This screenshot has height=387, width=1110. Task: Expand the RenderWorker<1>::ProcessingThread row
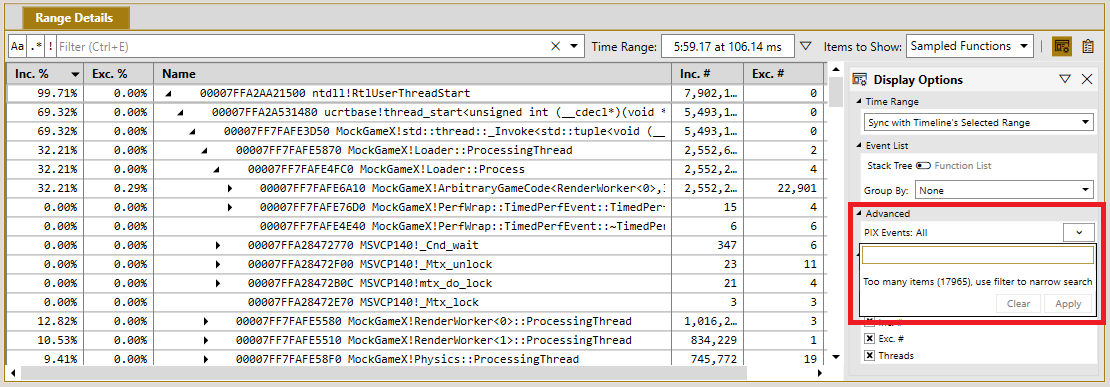pos(206,340)
